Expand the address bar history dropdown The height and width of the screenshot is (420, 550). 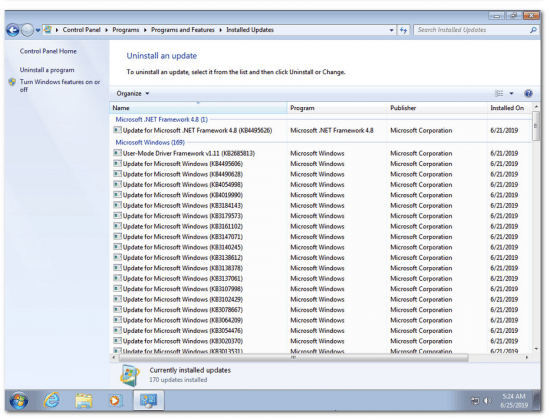click(x=391, y=30)
